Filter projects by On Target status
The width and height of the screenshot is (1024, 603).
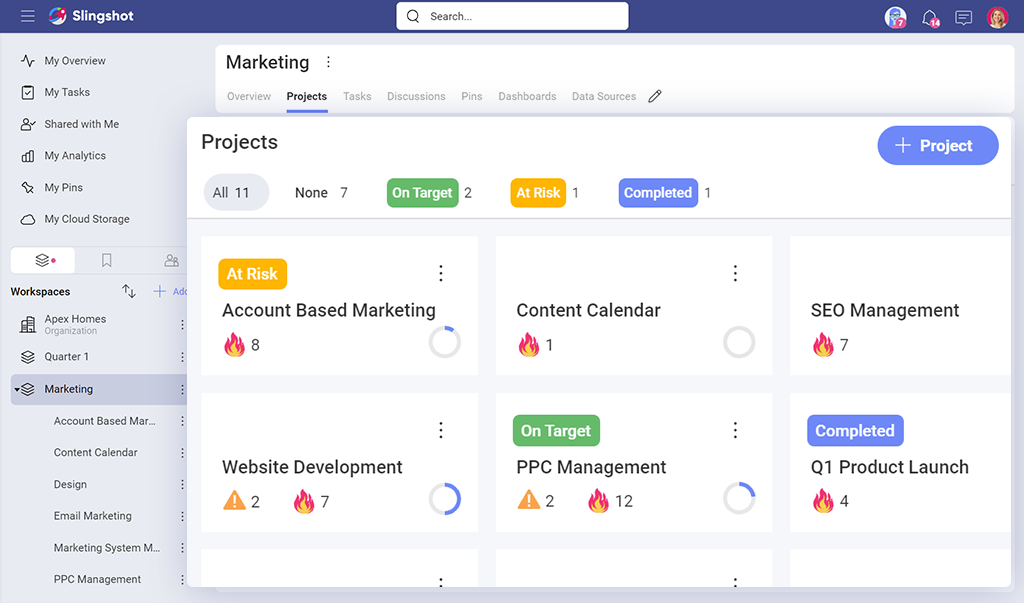(422, 193)
